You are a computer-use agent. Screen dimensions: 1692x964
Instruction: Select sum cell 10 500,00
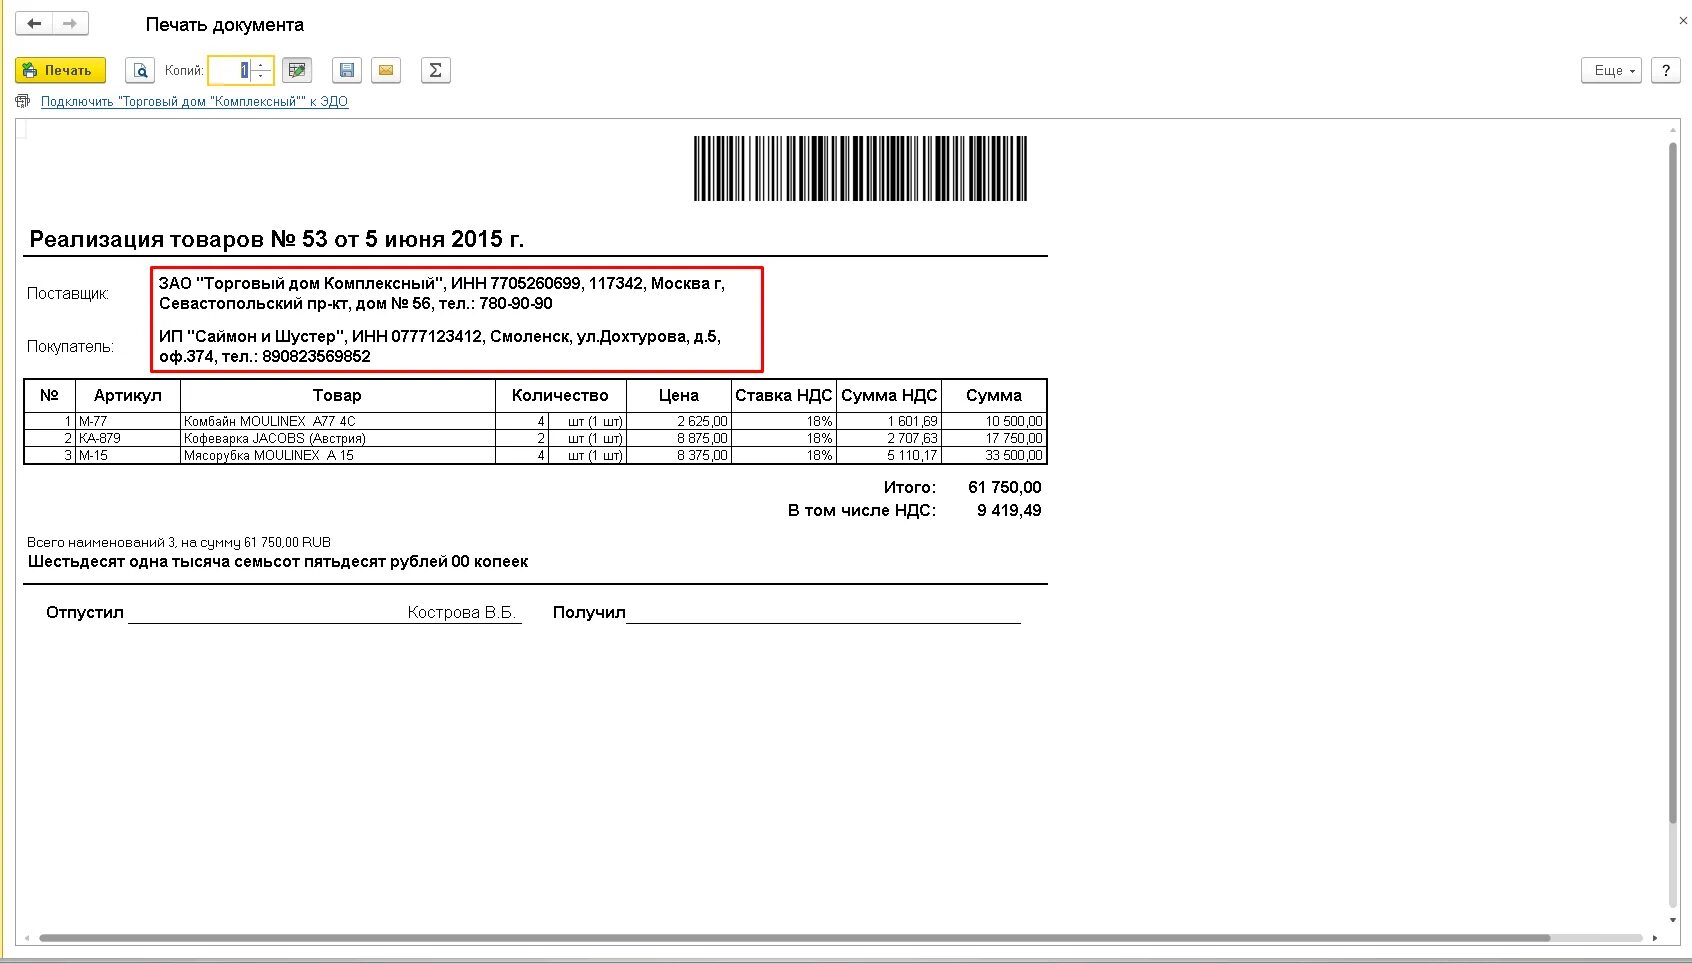tap(994, 421)
